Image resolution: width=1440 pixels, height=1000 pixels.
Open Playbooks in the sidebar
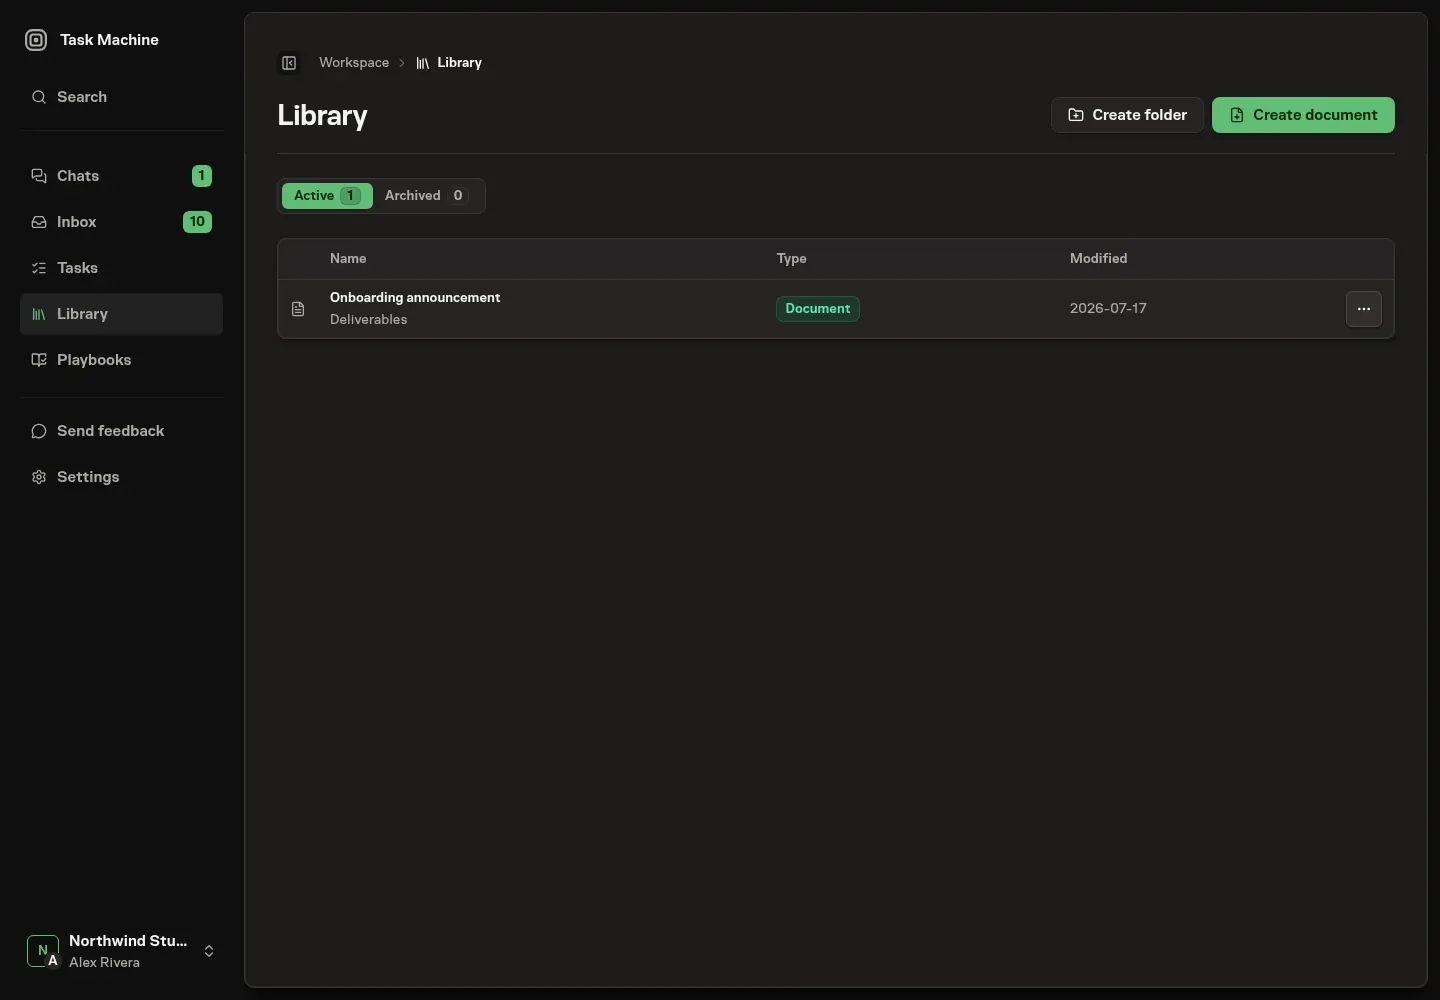[121, 360]
